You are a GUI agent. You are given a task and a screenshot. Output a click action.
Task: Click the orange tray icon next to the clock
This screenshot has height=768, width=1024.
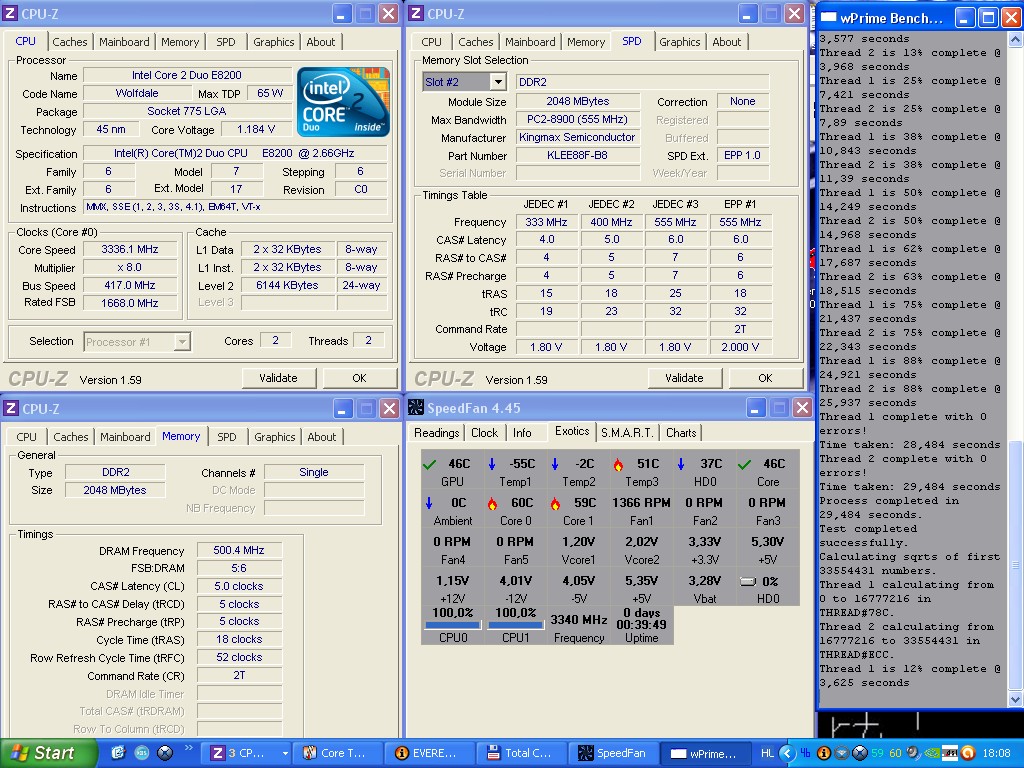tap(968, 753)
